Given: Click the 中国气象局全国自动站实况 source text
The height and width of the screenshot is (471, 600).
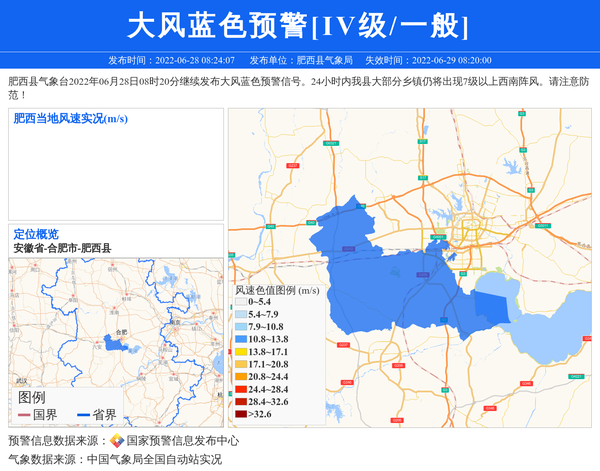Looking at the screenshot, I should coord(154,459).
